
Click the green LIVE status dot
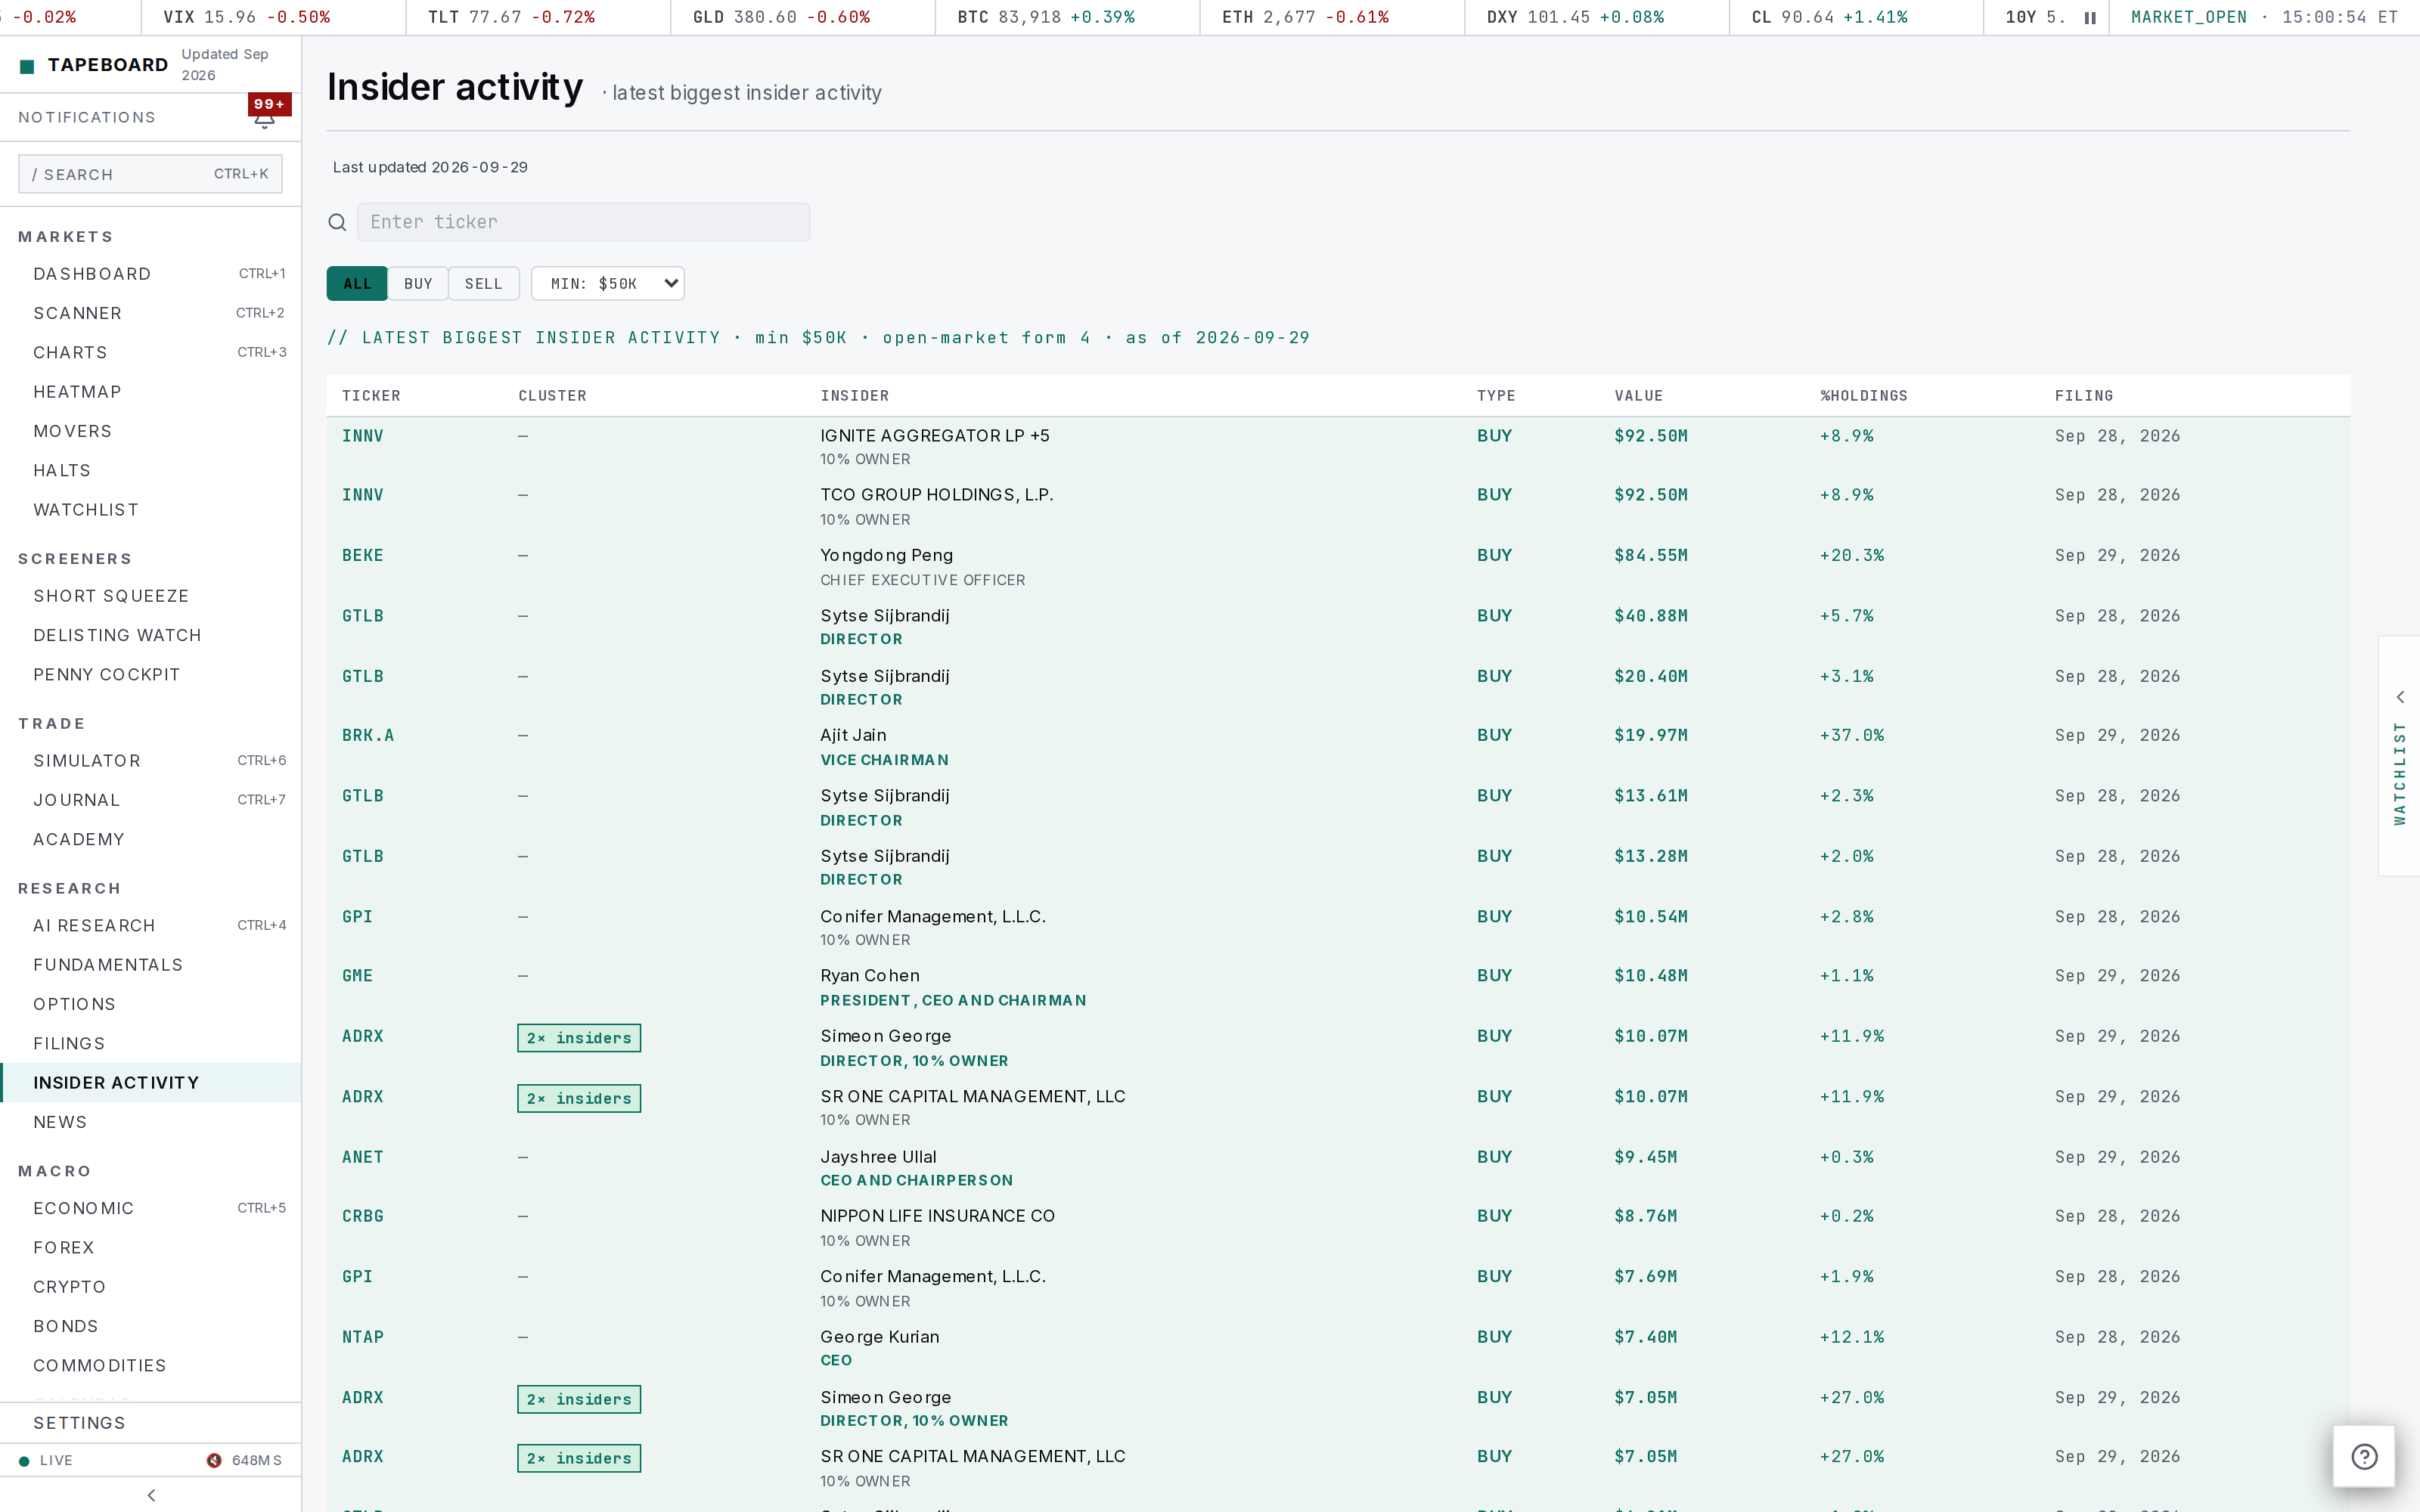[x=24, y=1461]
